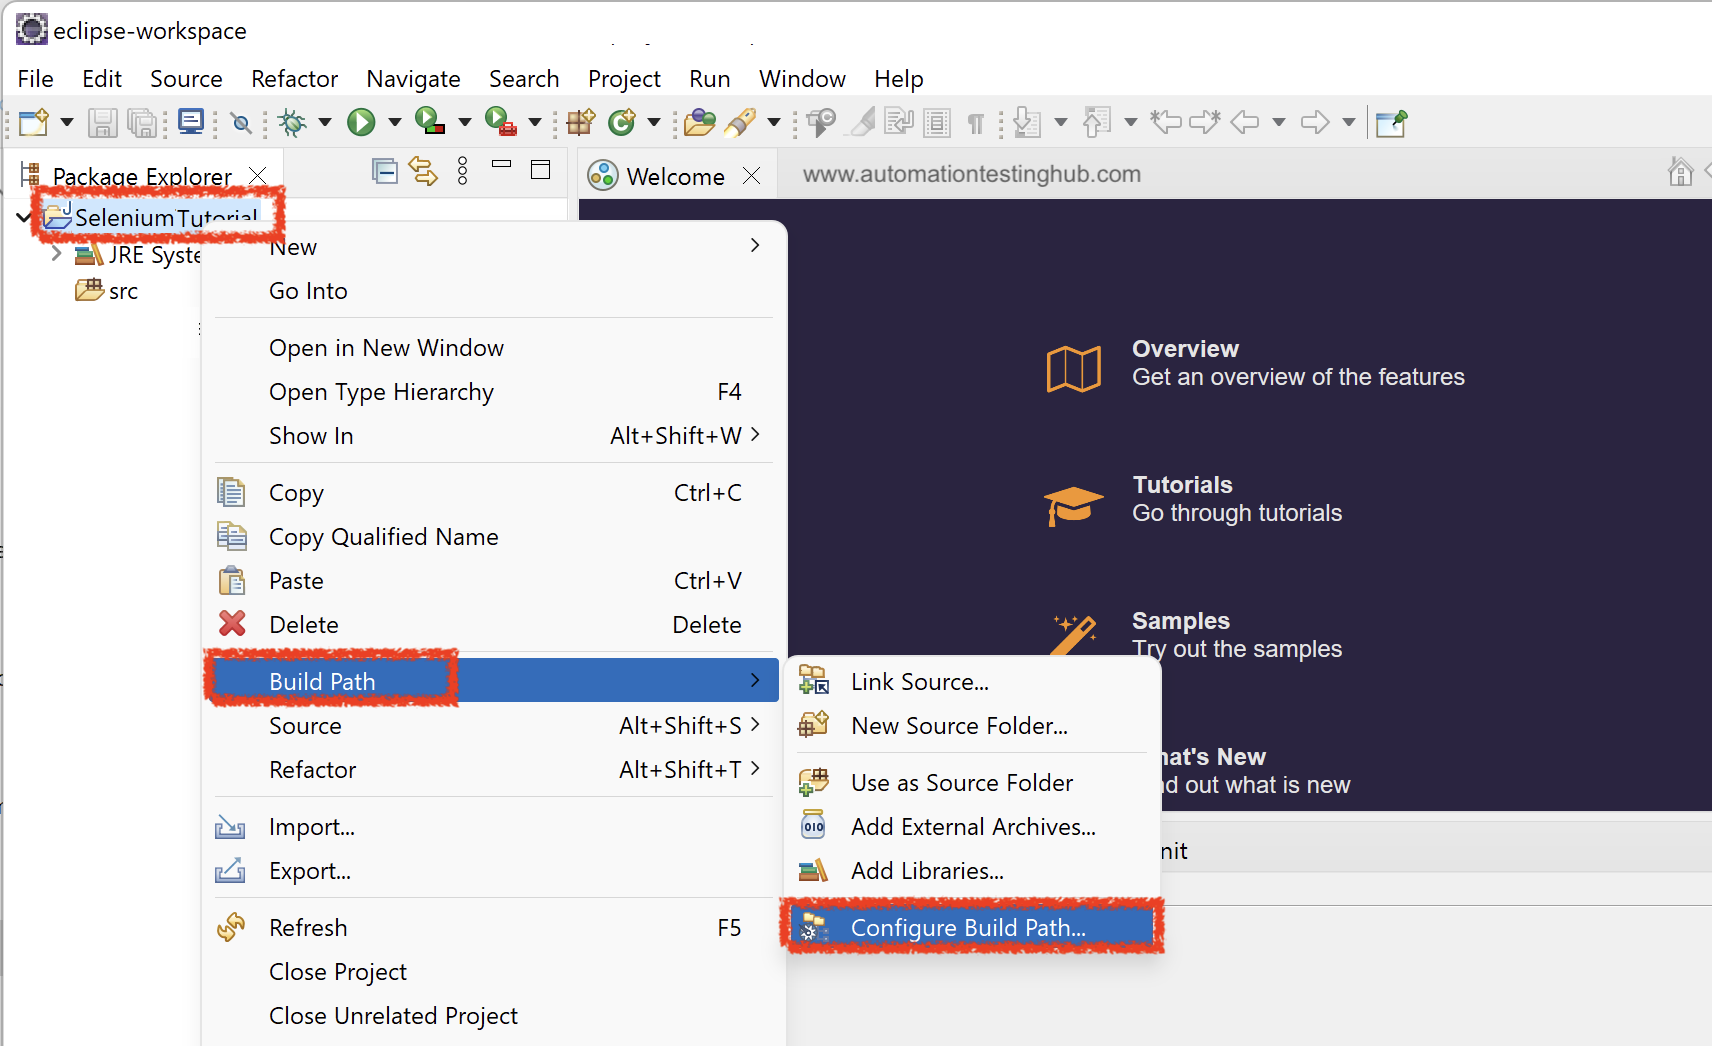Image resolution: width=1712 pixels, height=1046 pixels.
Task: Click Link Source submenu entry
Action: pos(972,682)
